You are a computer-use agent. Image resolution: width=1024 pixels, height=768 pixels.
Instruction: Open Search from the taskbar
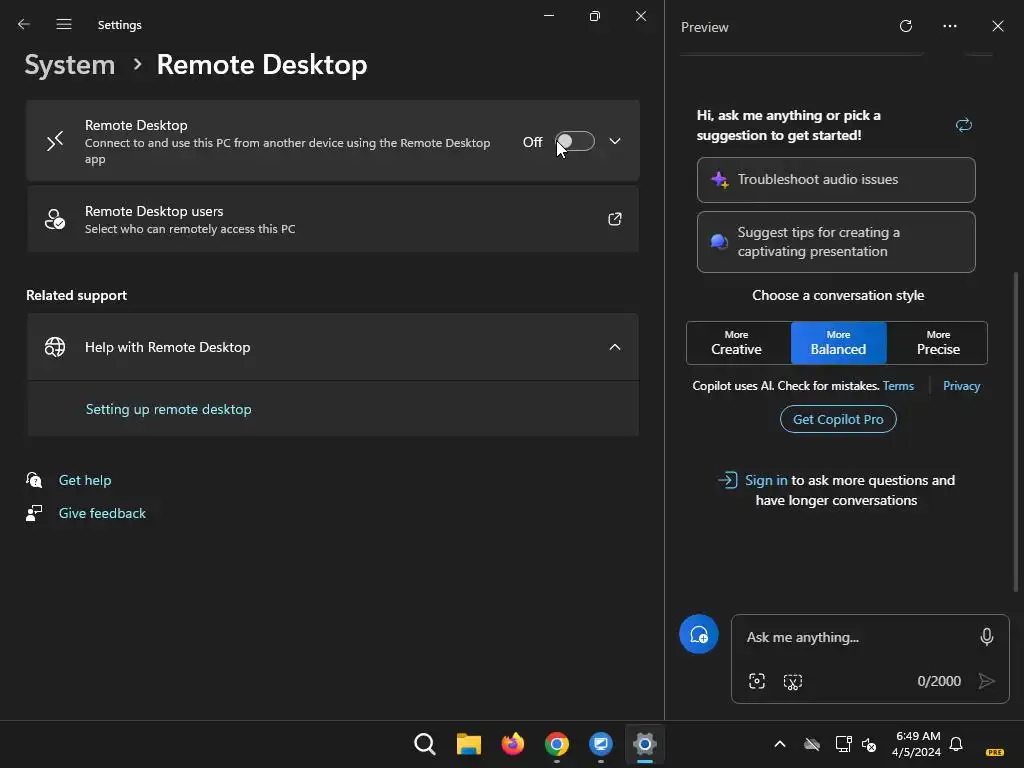[x=424, y=744]
